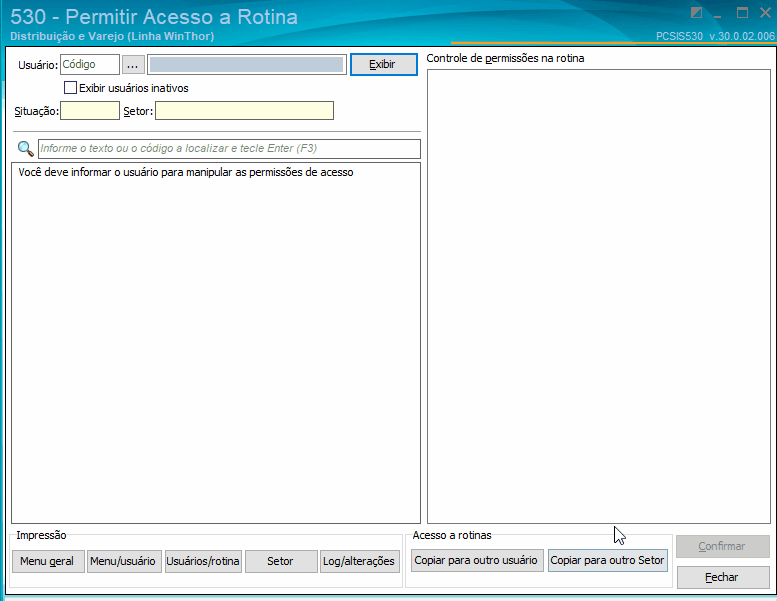The height and width of the screenshot is (601, 777).
Task: Click the grey user name field
Action: point(246,65)
